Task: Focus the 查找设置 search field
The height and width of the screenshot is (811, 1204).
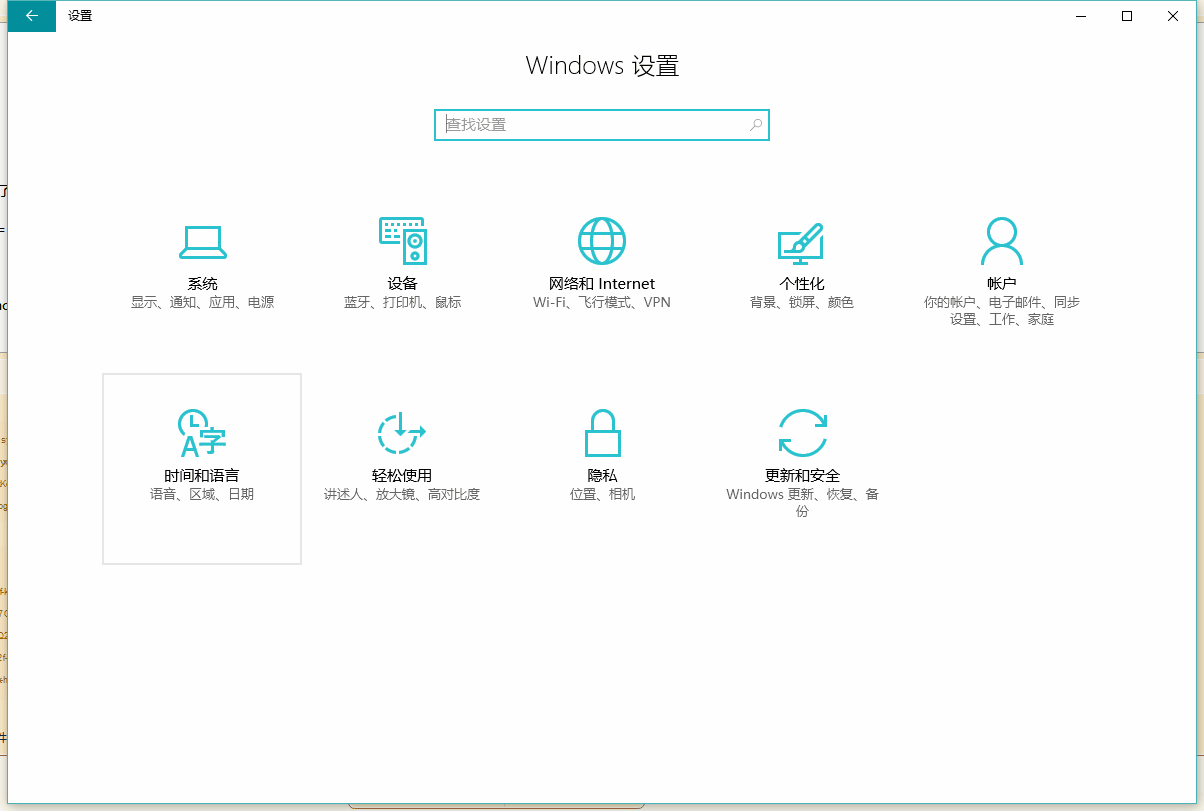Action: tap(590, 125)
